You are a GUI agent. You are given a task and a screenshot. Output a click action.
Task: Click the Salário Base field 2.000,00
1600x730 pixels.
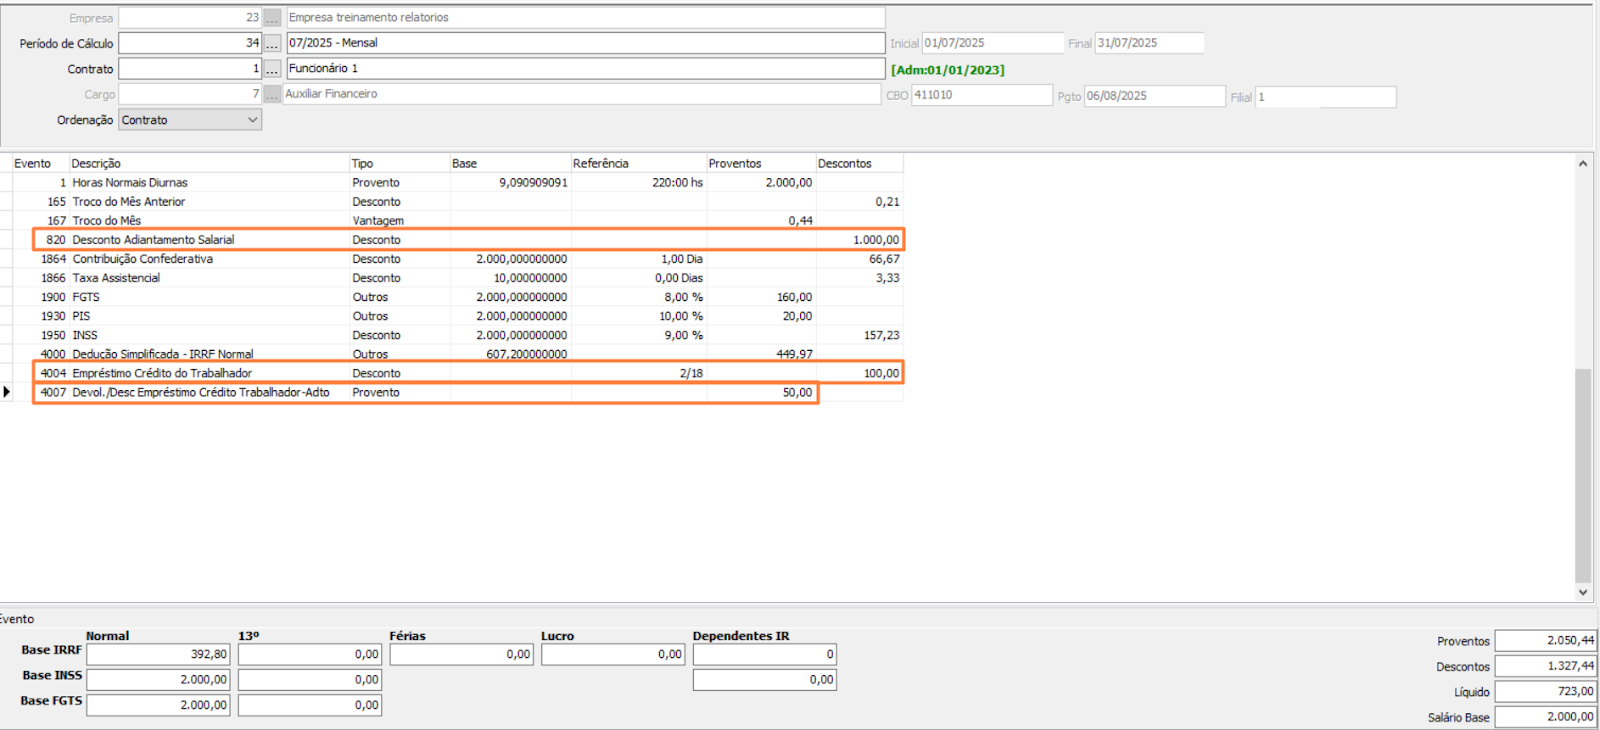point(1546,716)
